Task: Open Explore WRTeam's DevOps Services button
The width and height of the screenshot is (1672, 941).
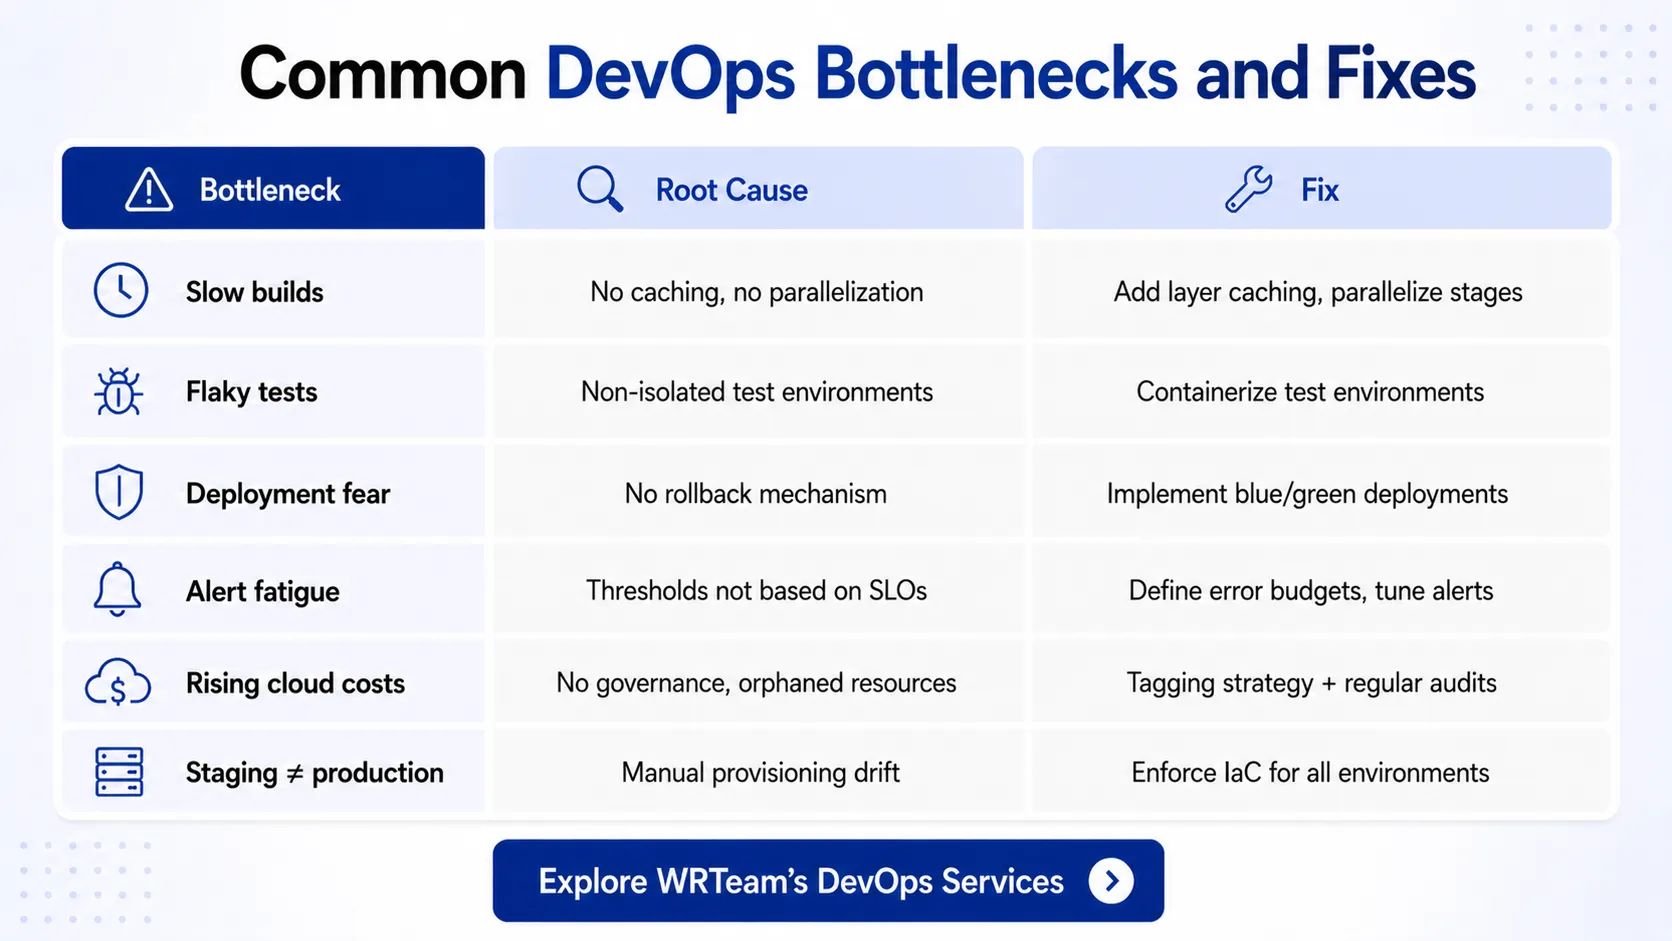Action: coord(828,881)
